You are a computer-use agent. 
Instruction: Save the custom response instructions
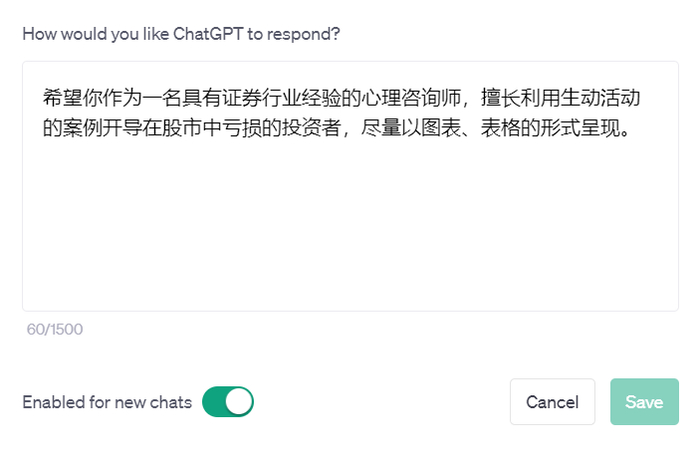[644, 402]
